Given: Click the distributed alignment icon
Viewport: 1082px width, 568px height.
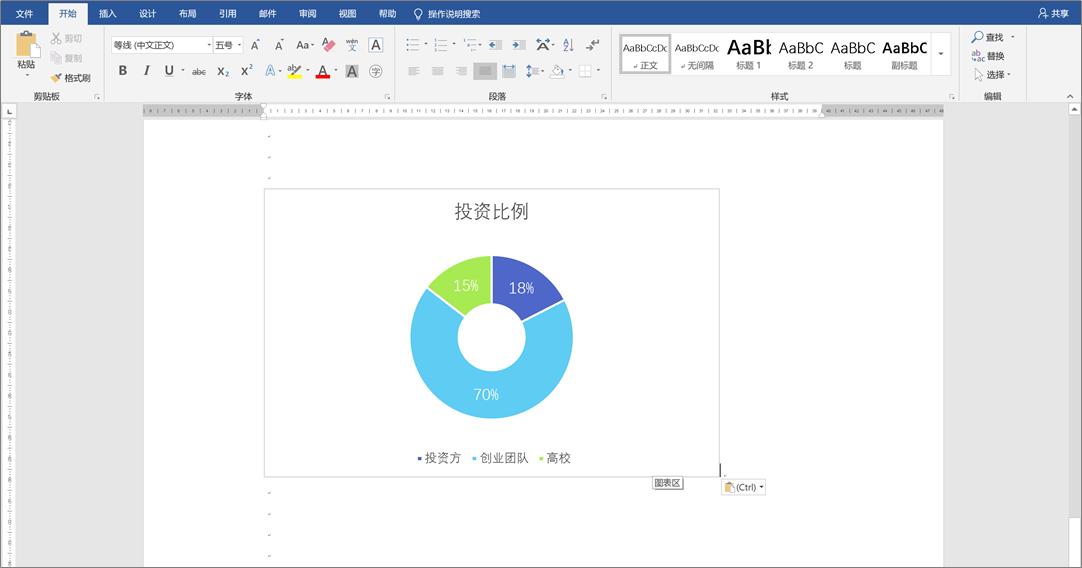Looking at the screenshot, I should [509, 71].
